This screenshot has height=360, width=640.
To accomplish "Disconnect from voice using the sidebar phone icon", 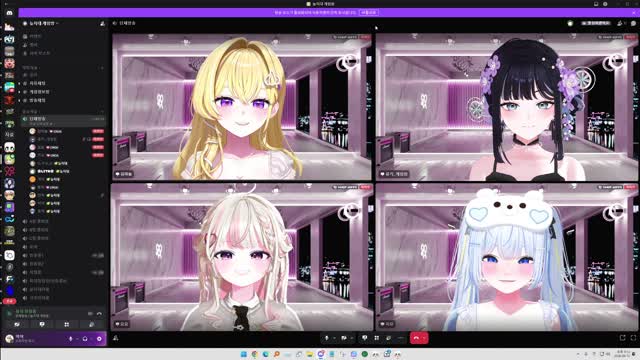I will pos(99,313).
